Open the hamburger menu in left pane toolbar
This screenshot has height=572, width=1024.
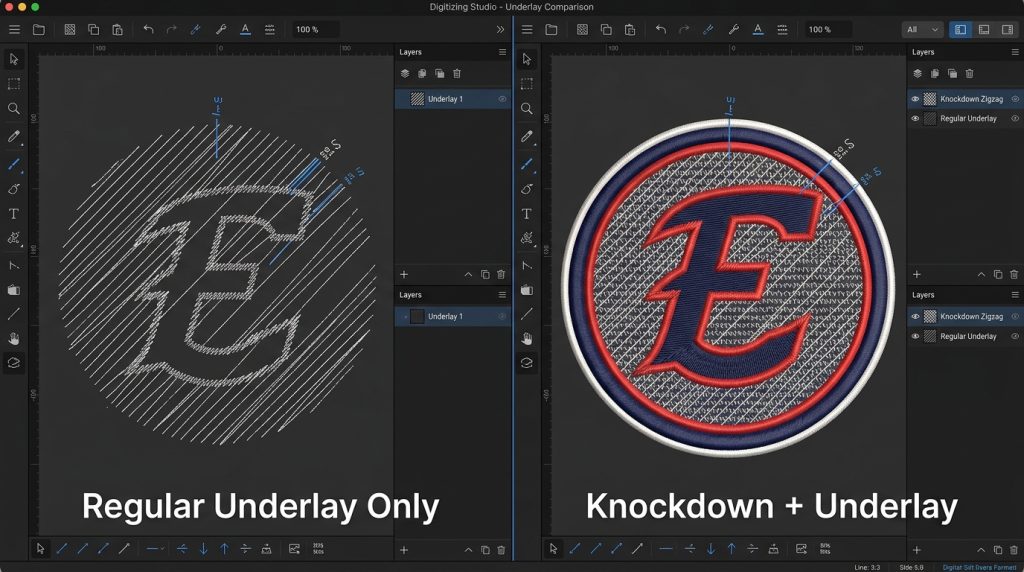14,29
